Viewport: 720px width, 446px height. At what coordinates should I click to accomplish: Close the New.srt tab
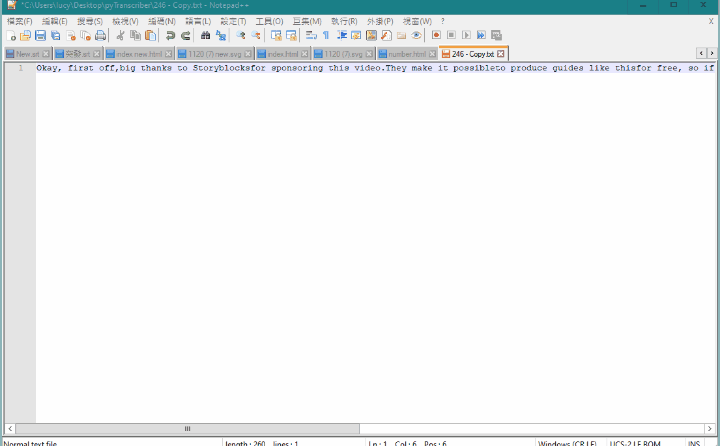coord(45,54)
